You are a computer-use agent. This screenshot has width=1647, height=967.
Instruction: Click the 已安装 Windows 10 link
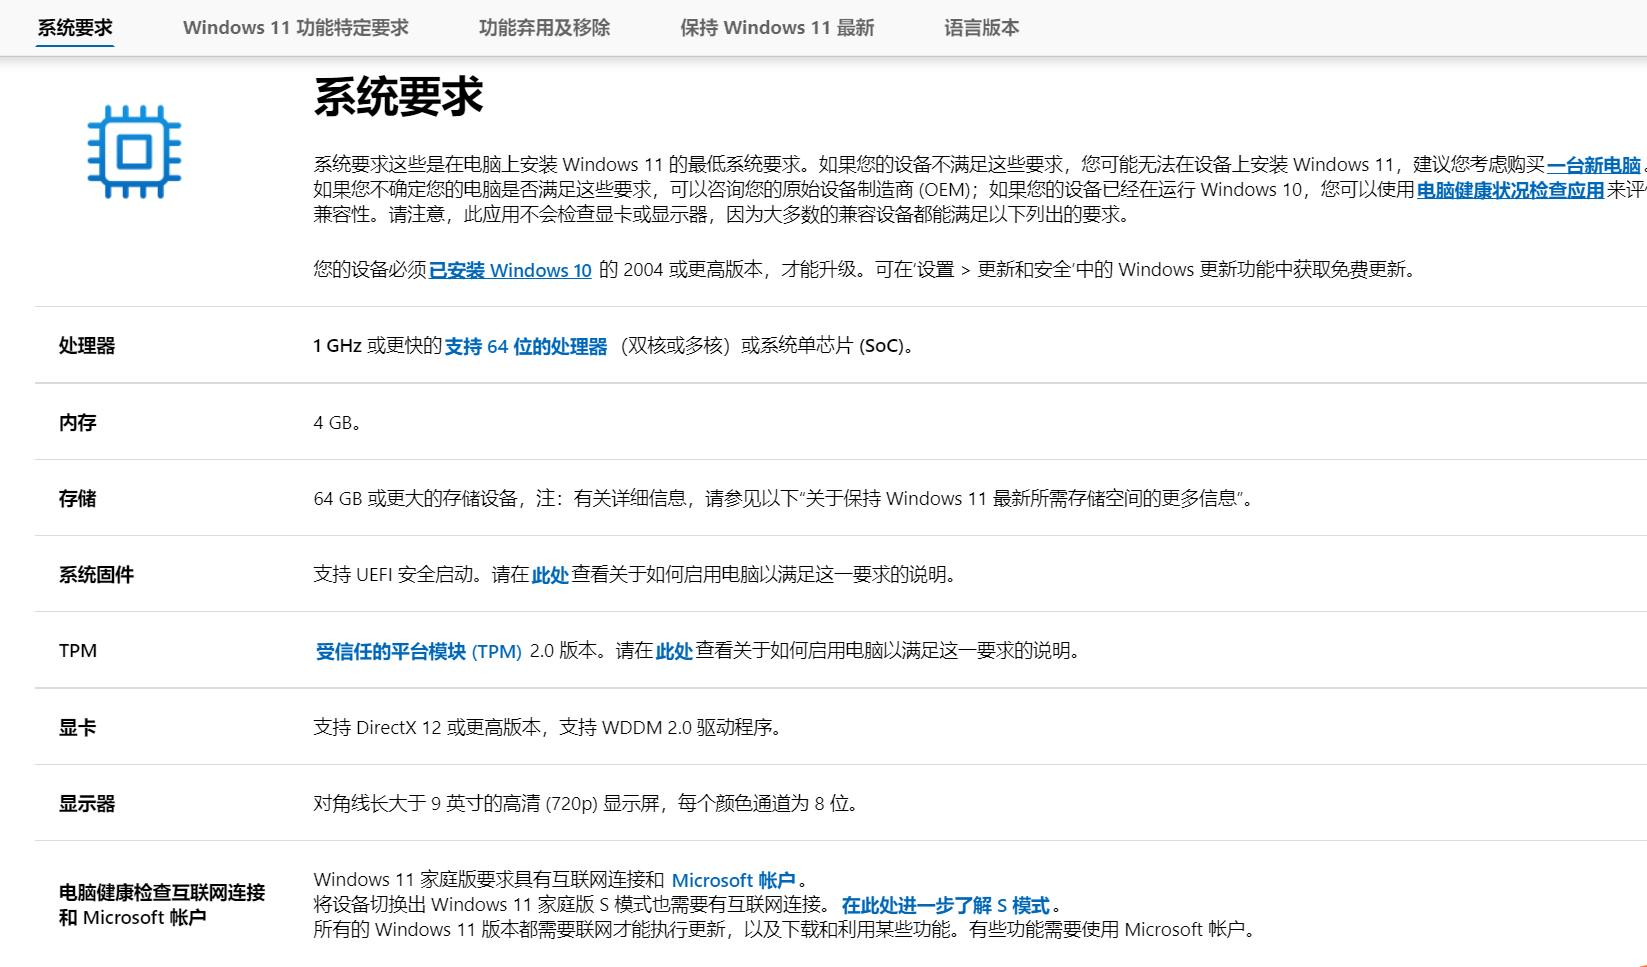click(x=509, y=270)
